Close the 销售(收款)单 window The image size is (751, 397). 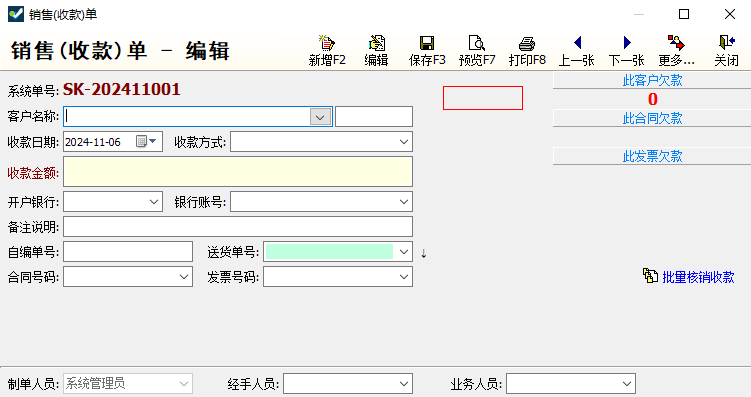729,14
